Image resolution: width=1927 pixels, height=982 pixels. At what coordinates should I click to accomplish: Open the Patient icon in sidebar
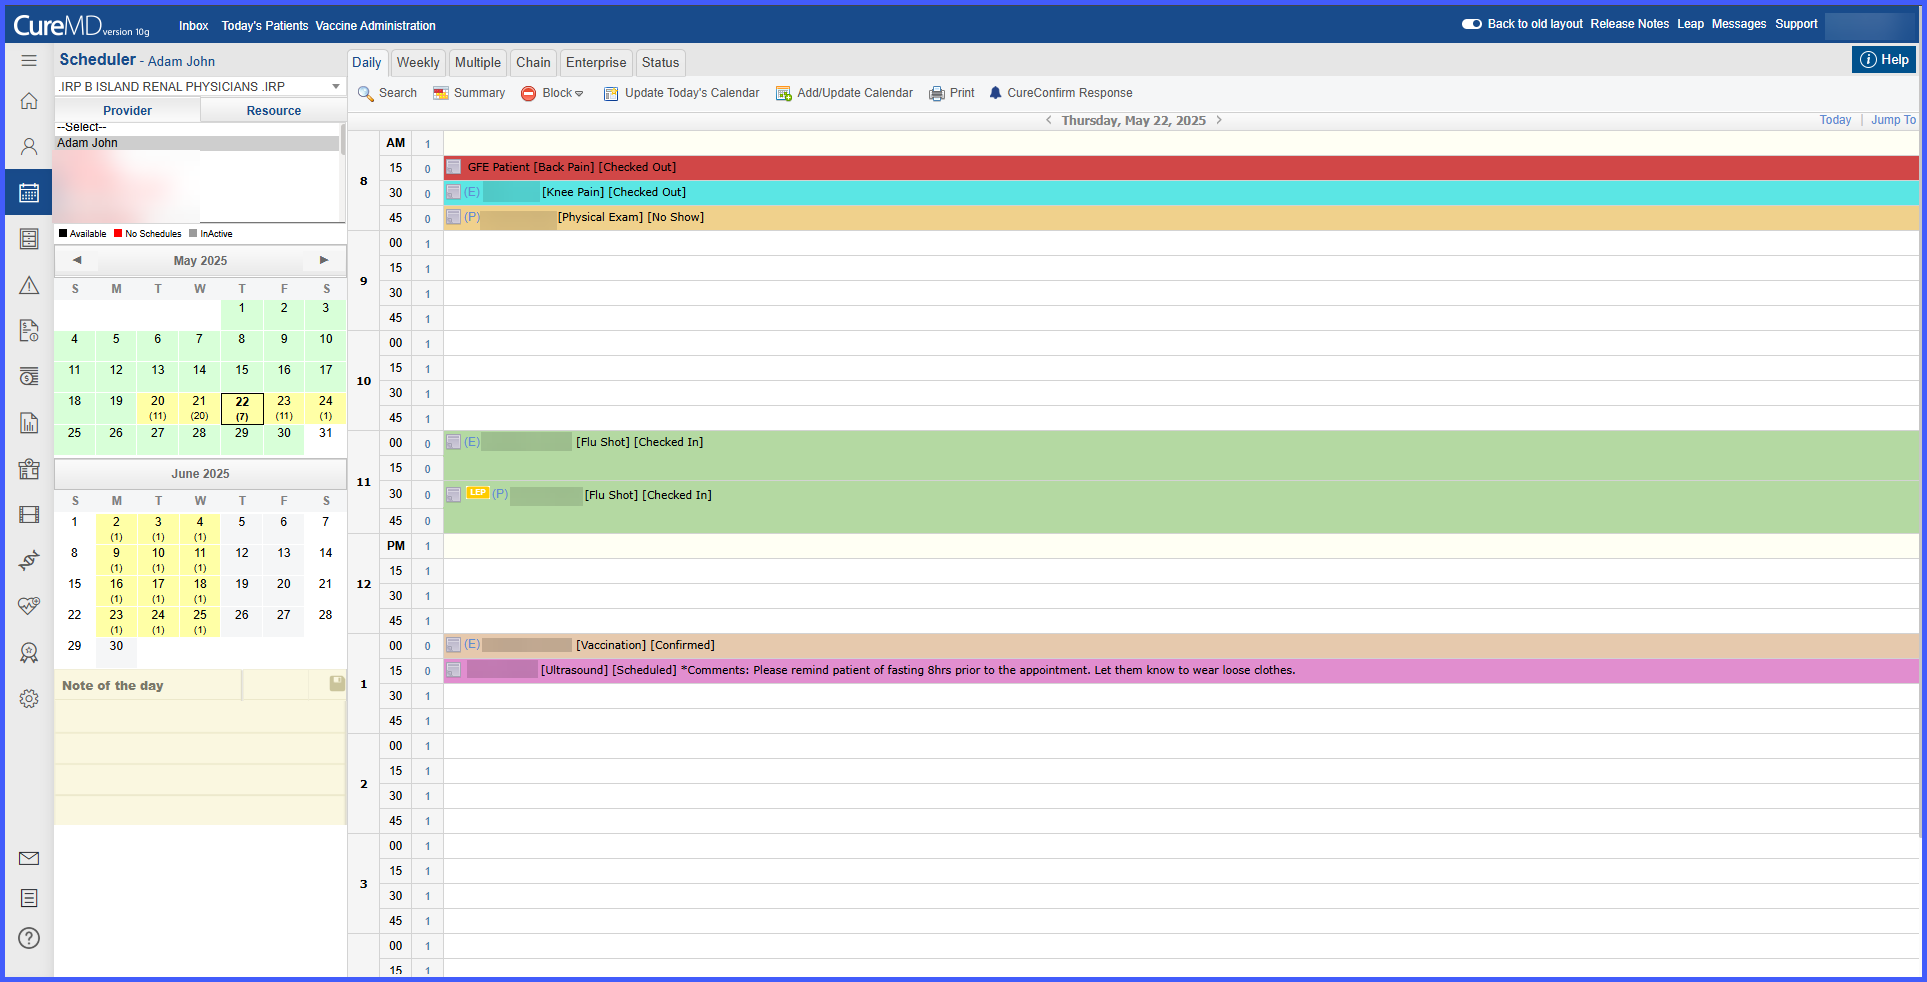click(x=29, y=147)
